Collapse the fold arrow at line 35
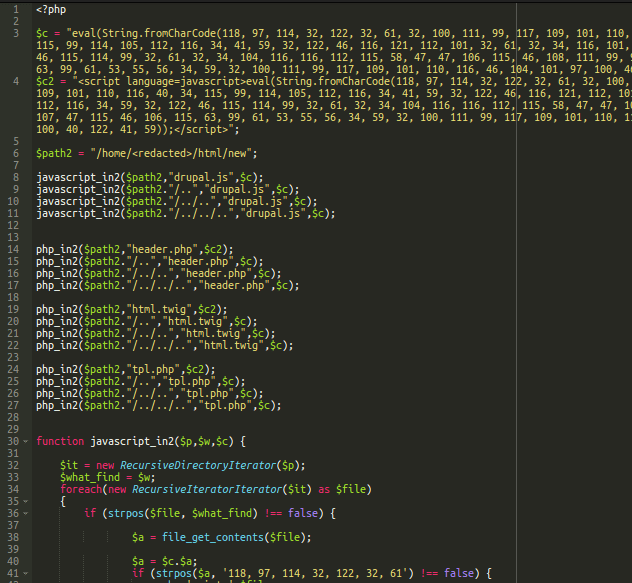This screenshot has width=632, height=583. [x=26, y=502]
